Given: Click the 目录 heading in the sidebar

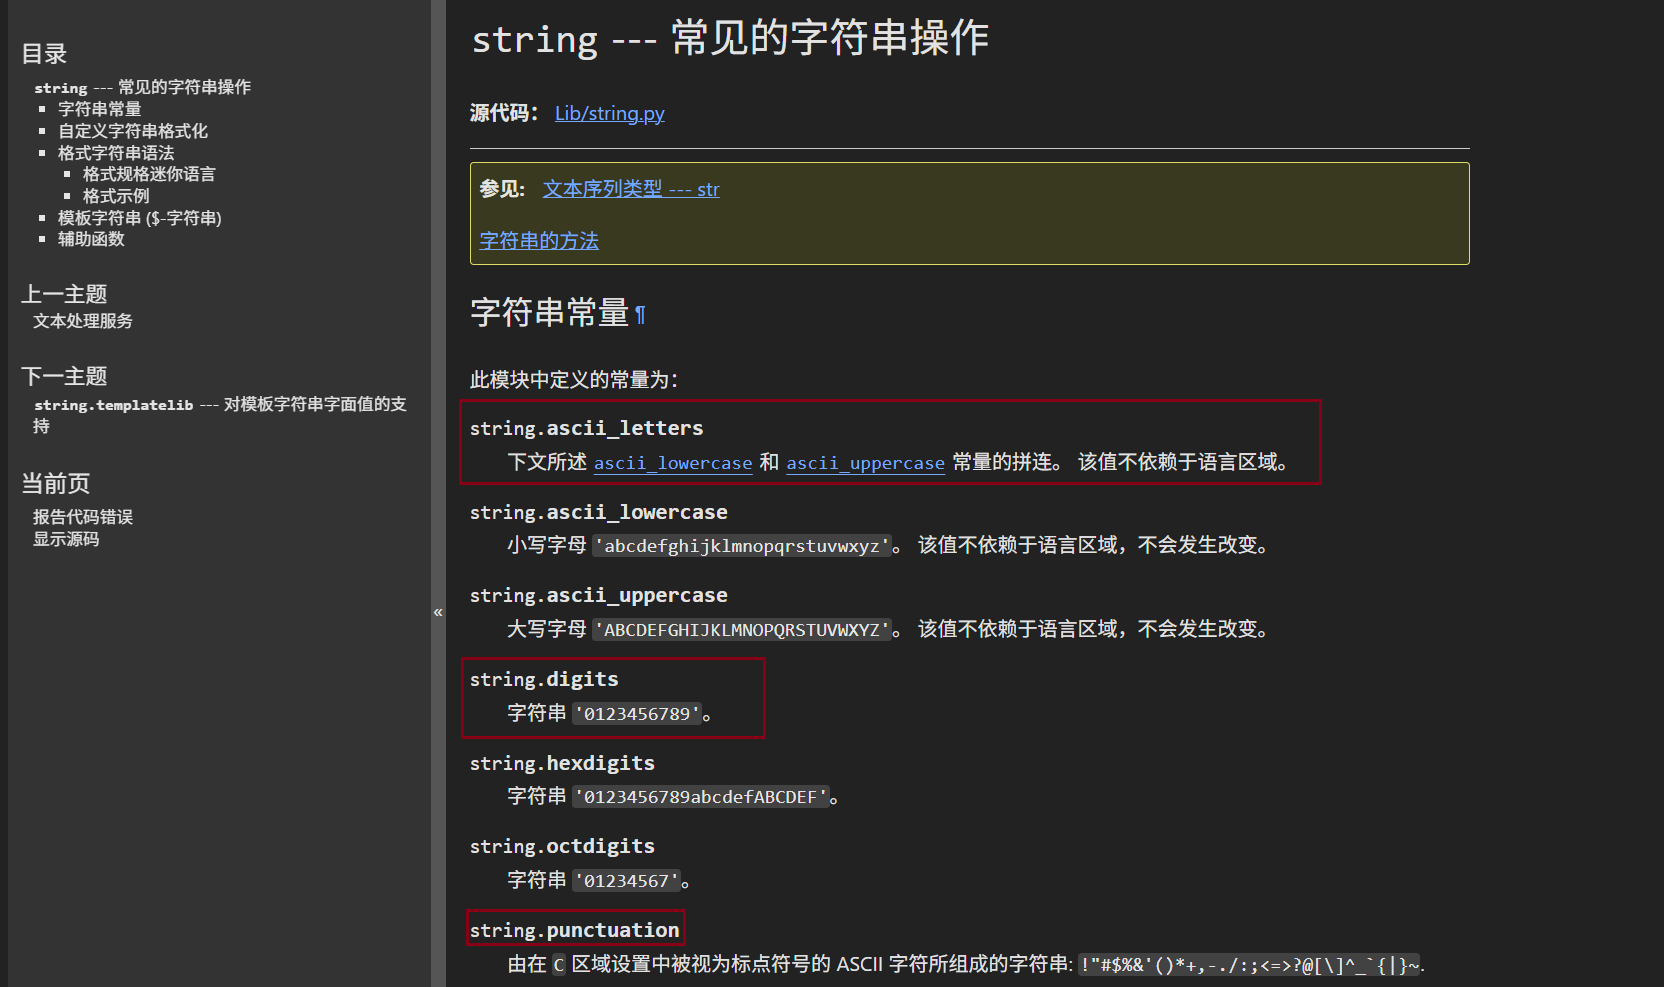Looking at the screenshot, I should [45, 54].
